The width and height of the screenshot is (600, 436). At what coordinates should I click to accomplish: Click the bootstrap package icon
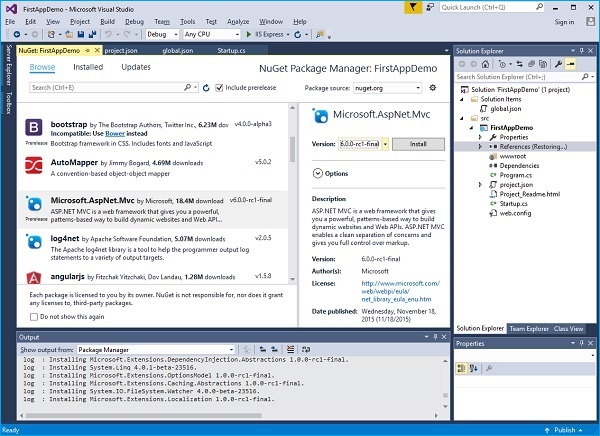click(33, 128)
